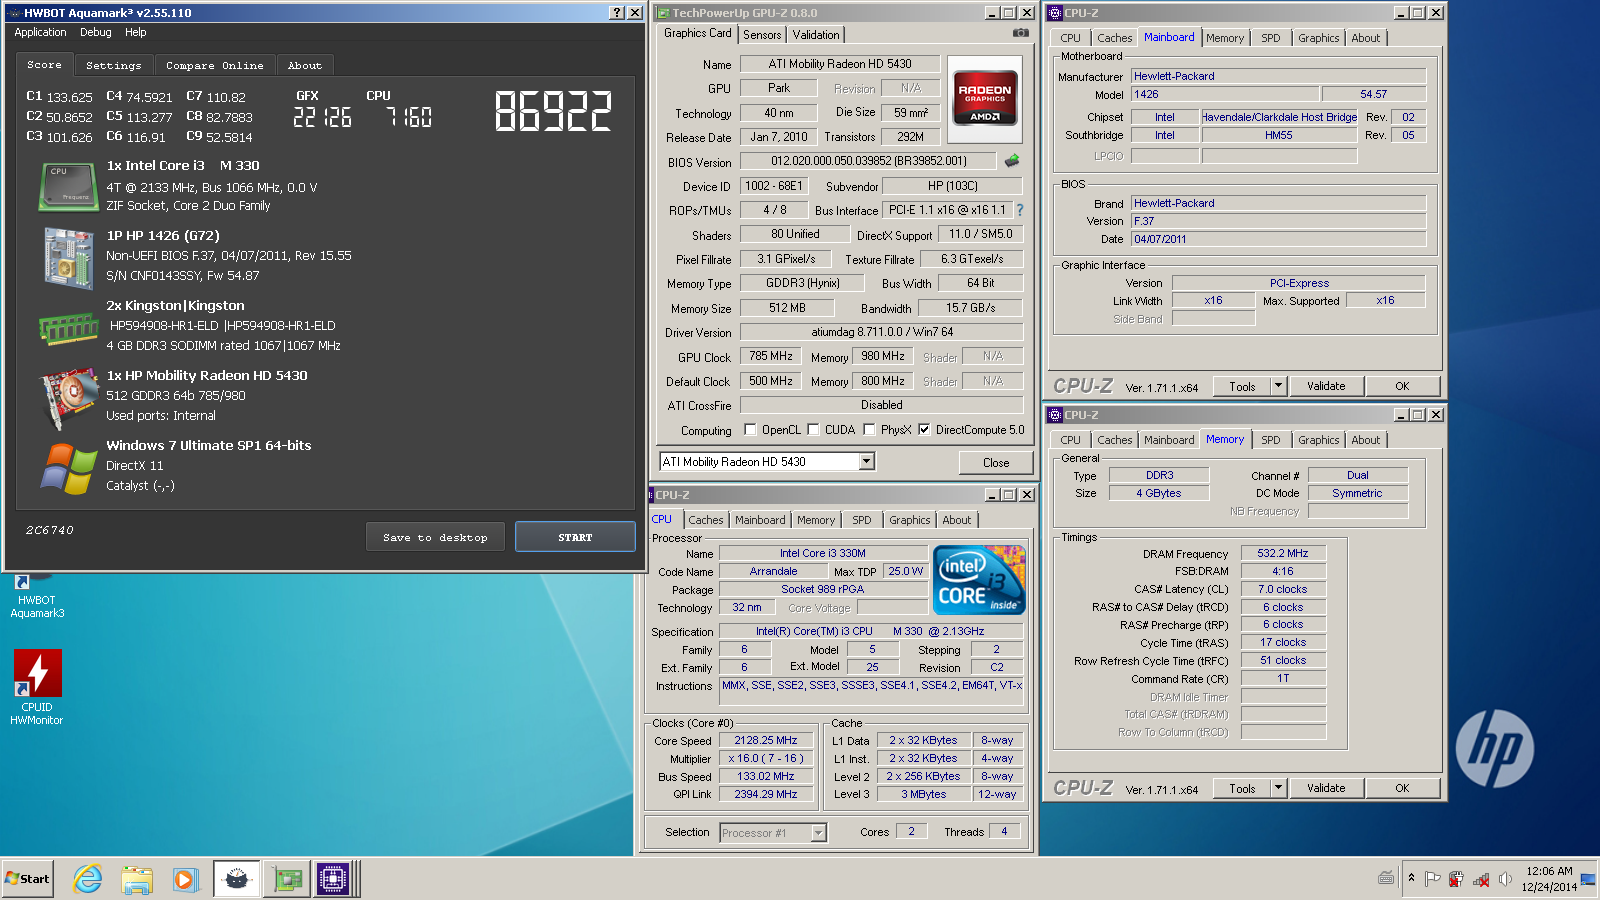
Task: Click the DRAM Frequency value 532.2 MHz
Action: (1283, 553)
